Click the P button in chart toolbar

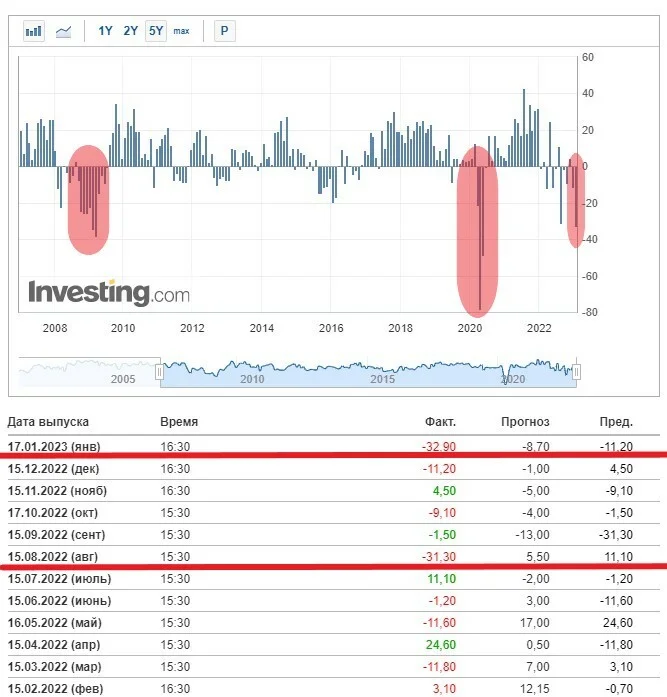(x=224, y=31)
